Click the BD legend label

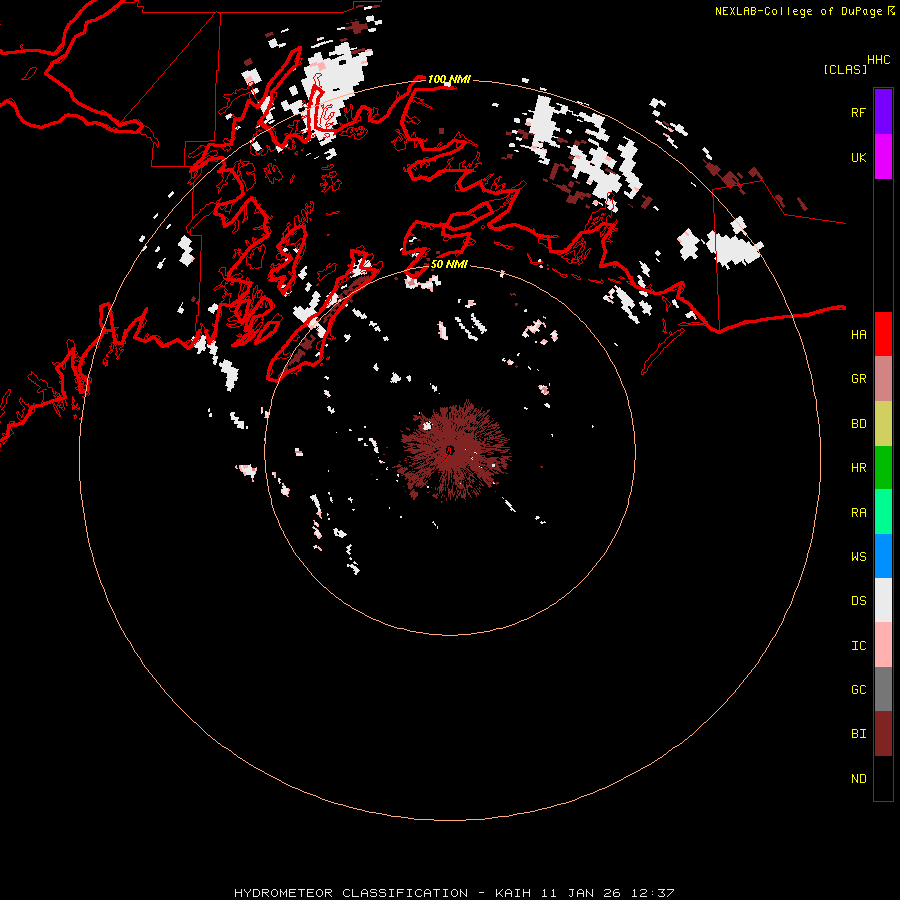coord(858,423)
